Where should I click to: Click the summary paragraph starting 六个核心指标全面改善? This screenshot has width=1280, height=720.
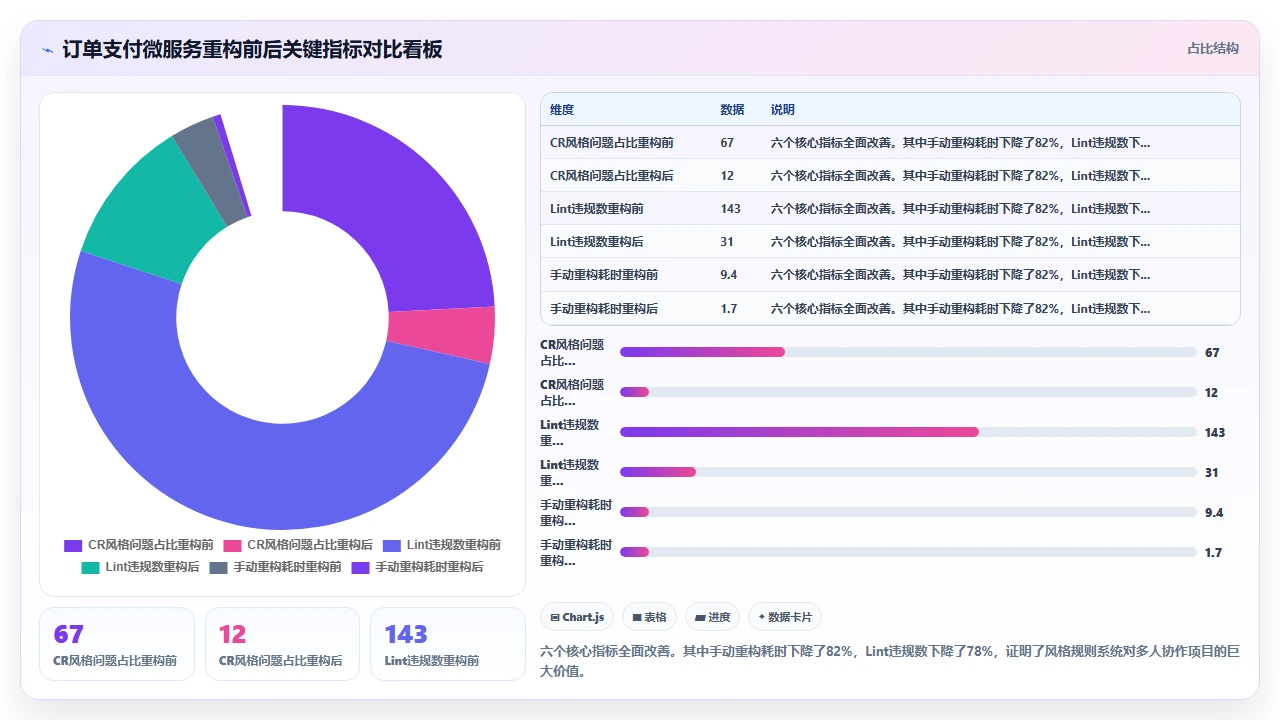[x=890, y=661]
